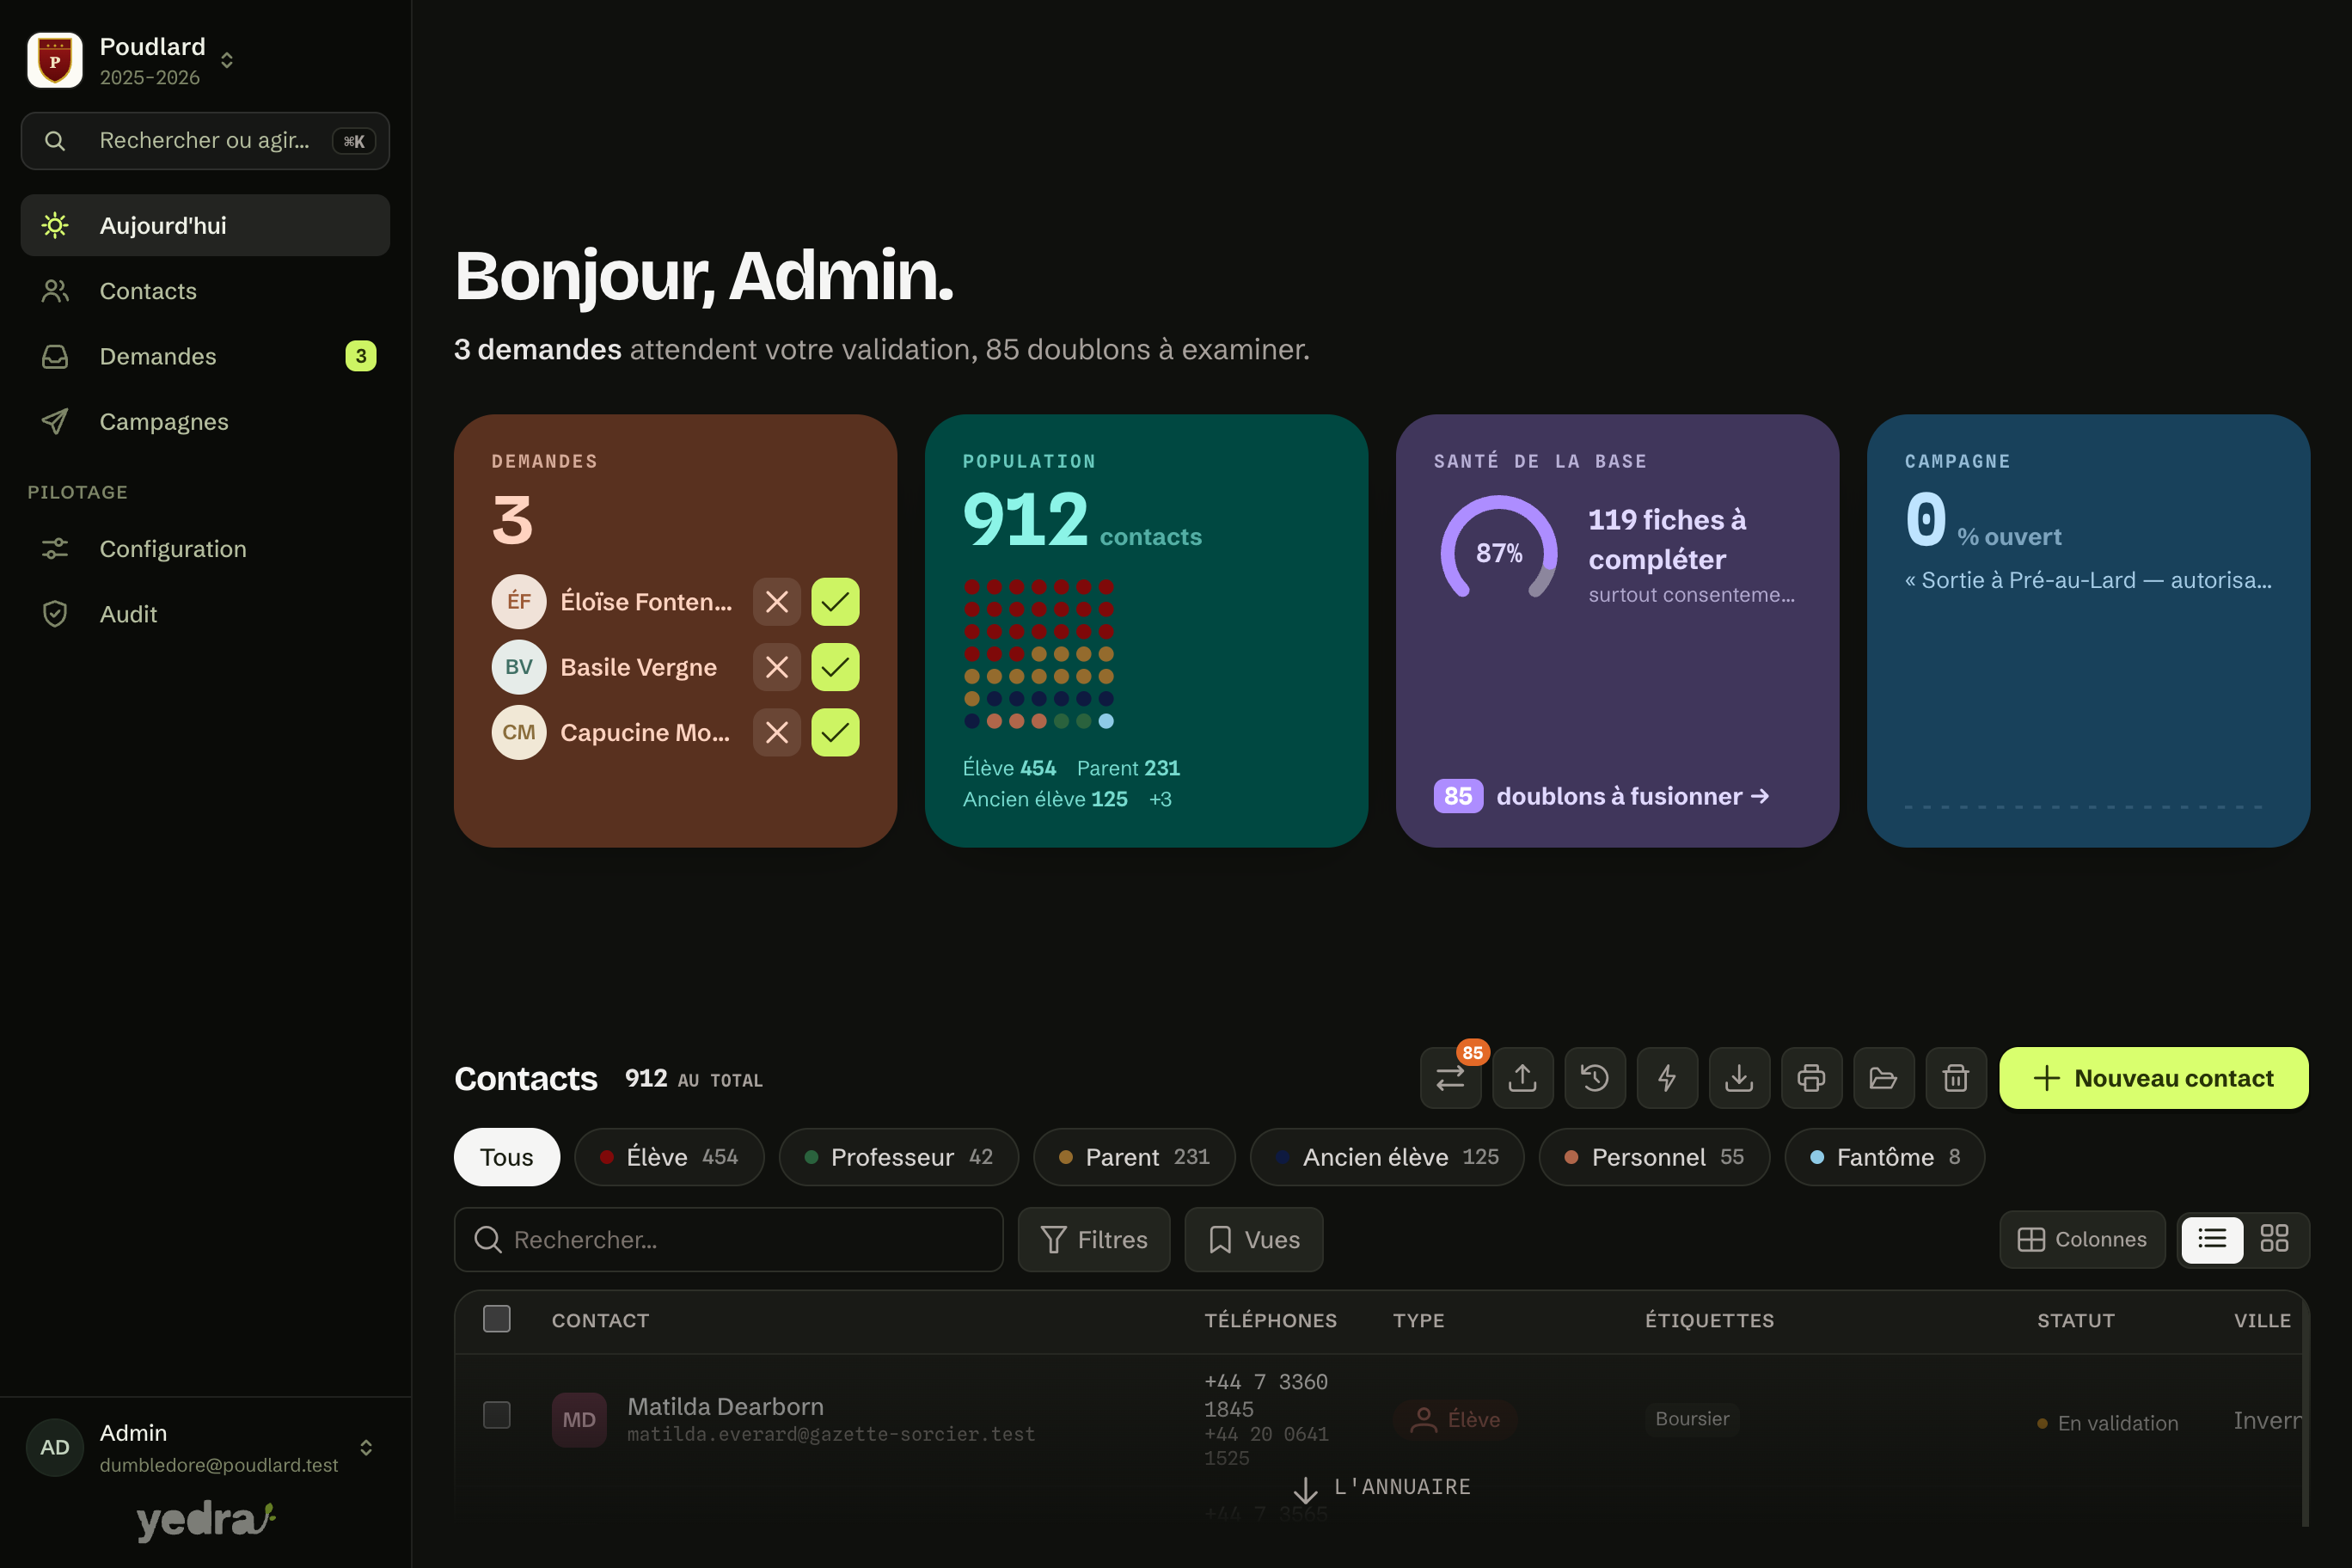Reject Éloïse Fonten... request with X
Screen dimensions: 2352x1568
click(x=777, y=602)
